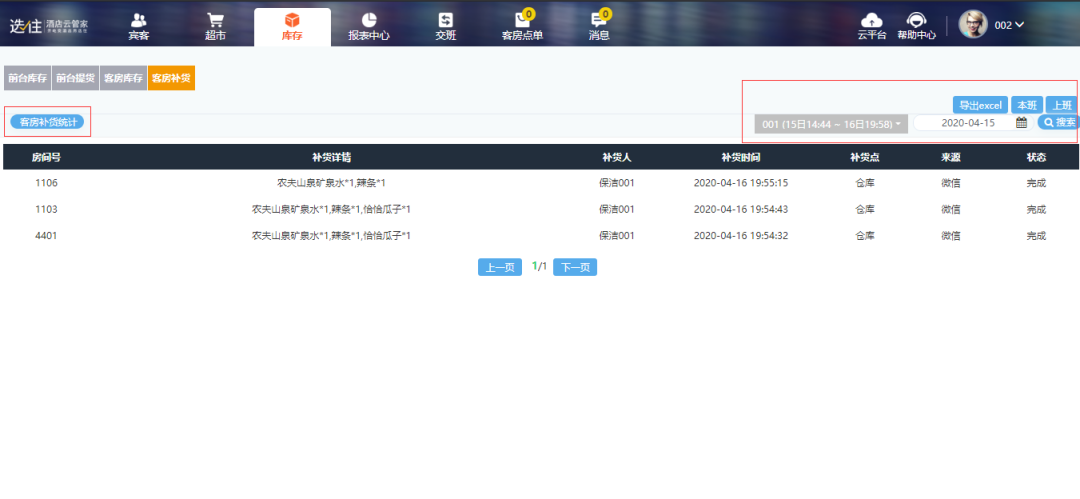Click timestamp 2020-04-16 19:54:32
This screenshot has height=499, width=1080.
coord(740,236)
